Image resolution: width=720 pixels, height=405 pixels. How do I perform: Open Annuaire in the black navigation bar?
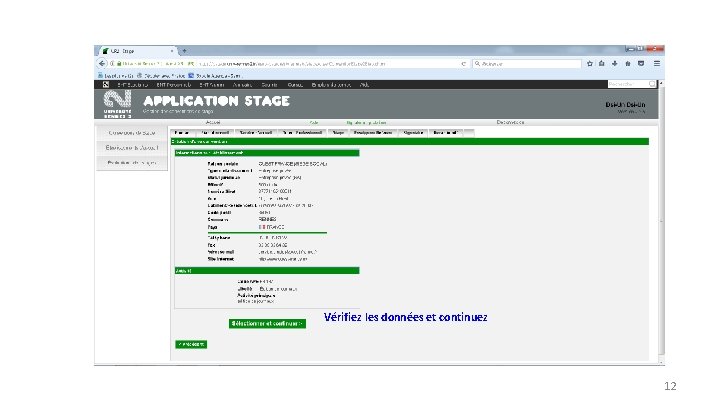(x=242, y=84)
